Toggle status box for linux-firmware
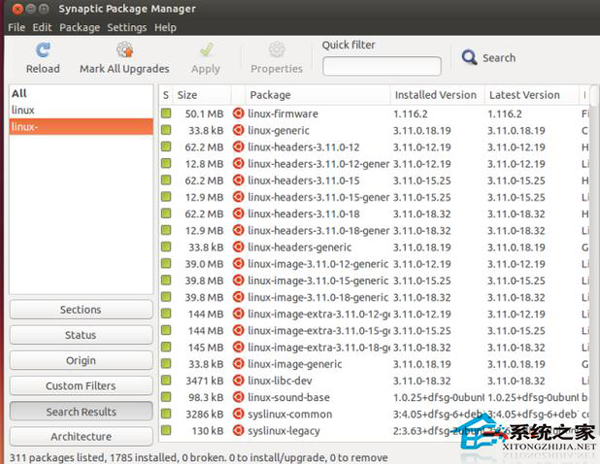This screenshot has height=464, width=600. tap(166, 113)
